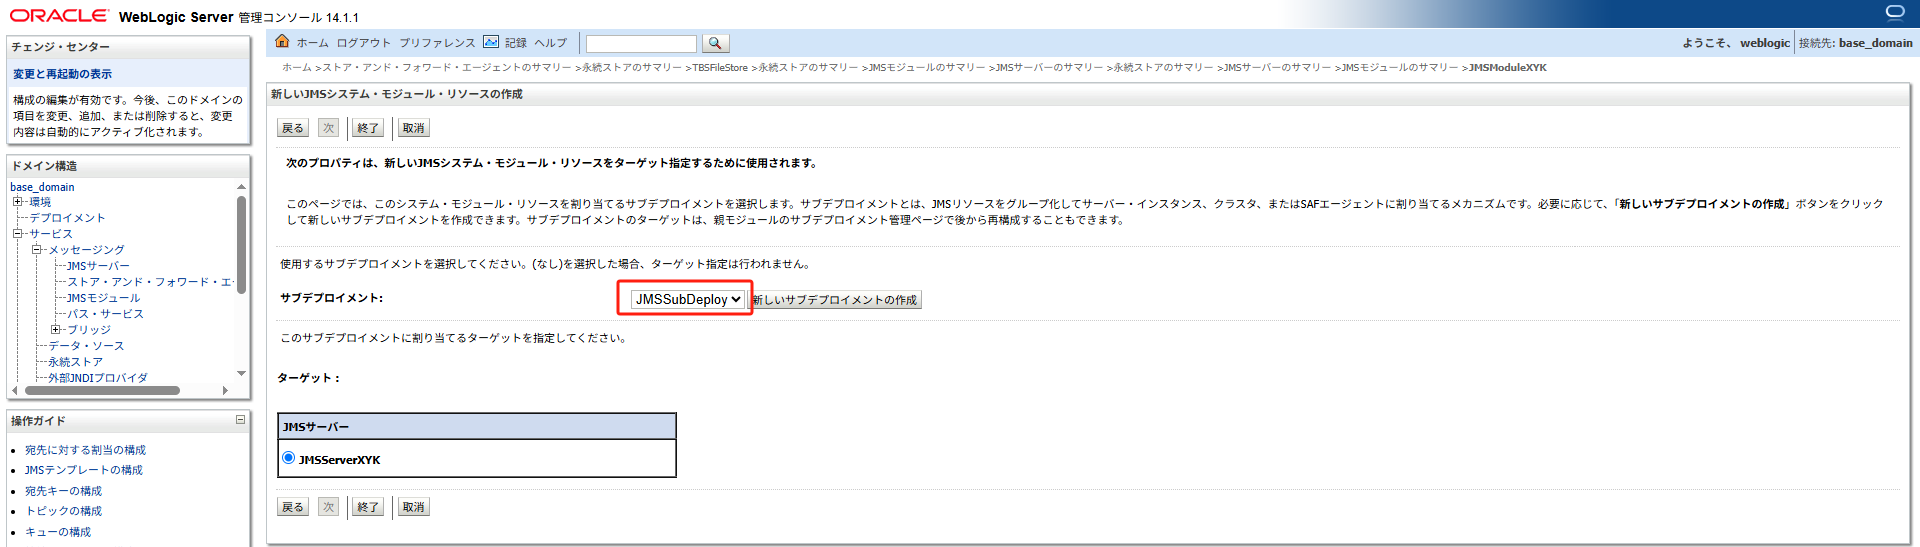Open JMSテンプレートの構成 guide link
The width and height of the screenshot is (1920, 547).
(84, 470)
